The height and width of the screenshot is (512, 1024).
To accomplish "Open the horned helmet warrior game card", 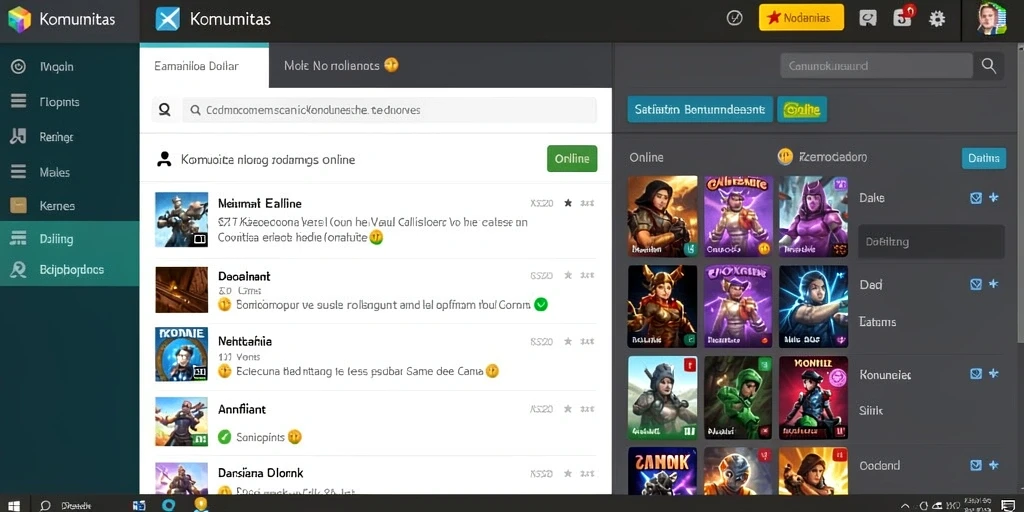I will coord(662,306).
